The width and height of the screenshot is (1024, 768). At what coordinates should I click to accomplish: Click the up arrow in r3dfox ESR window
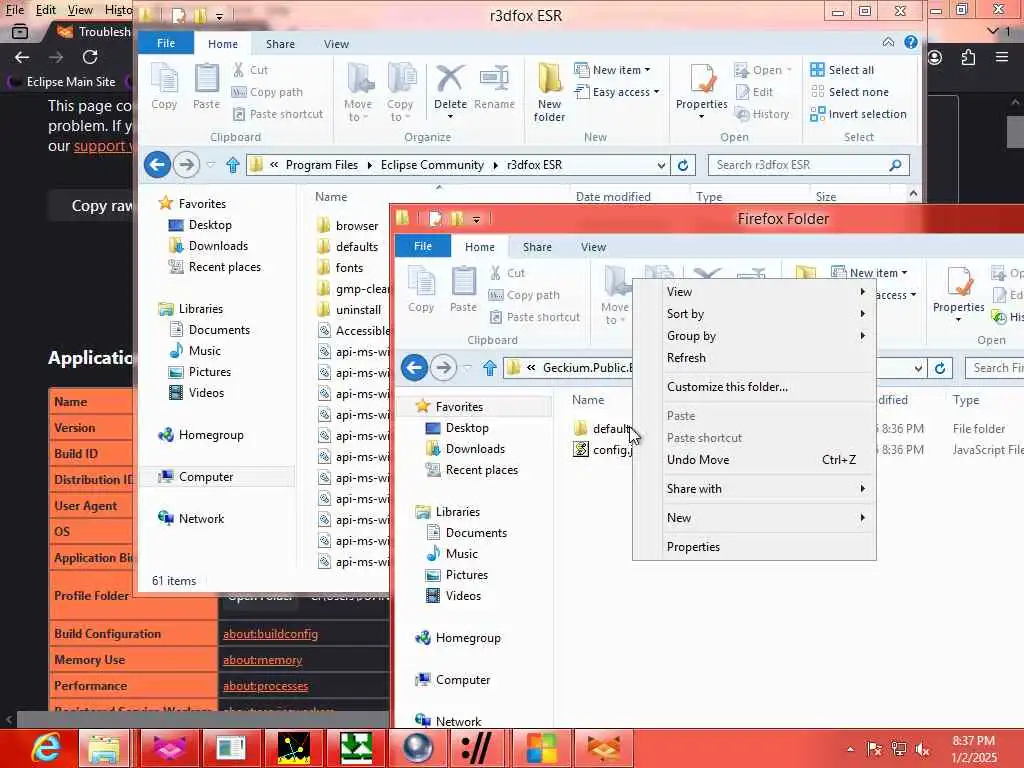pyautogui.click(x=232, y=165)
